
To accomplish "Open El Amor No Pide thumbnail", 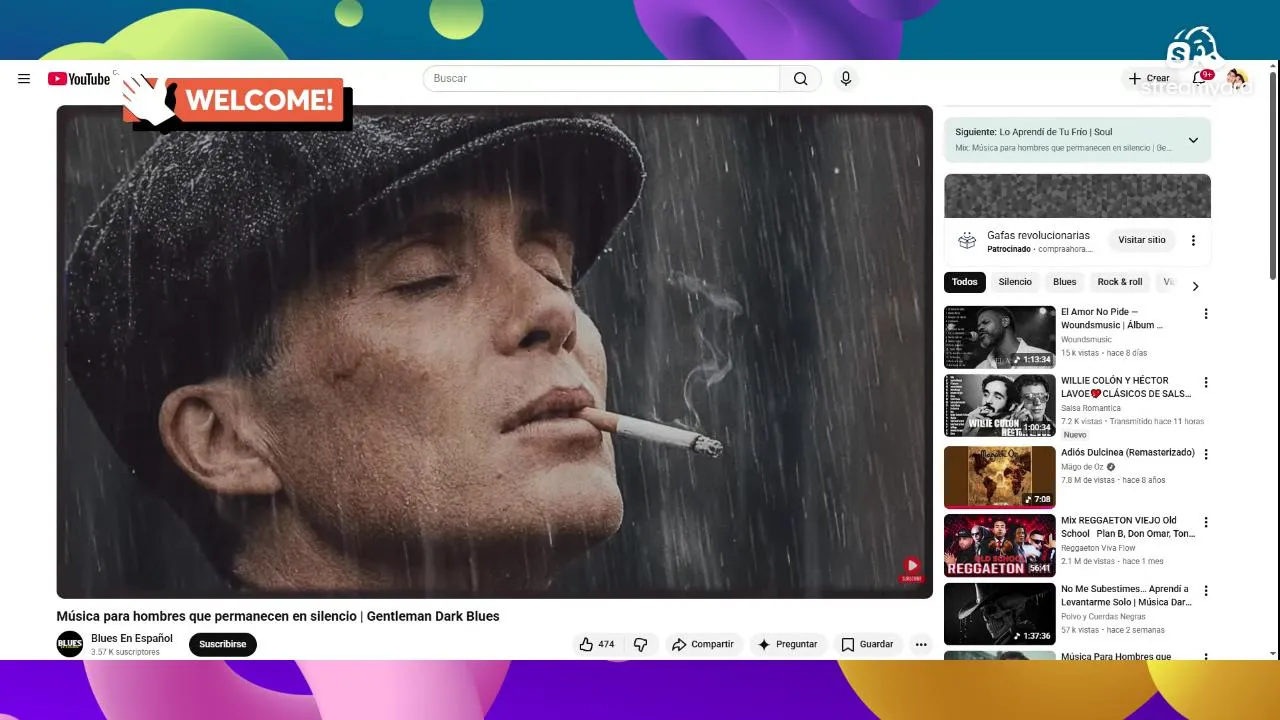I will (x=1000, y=337).
